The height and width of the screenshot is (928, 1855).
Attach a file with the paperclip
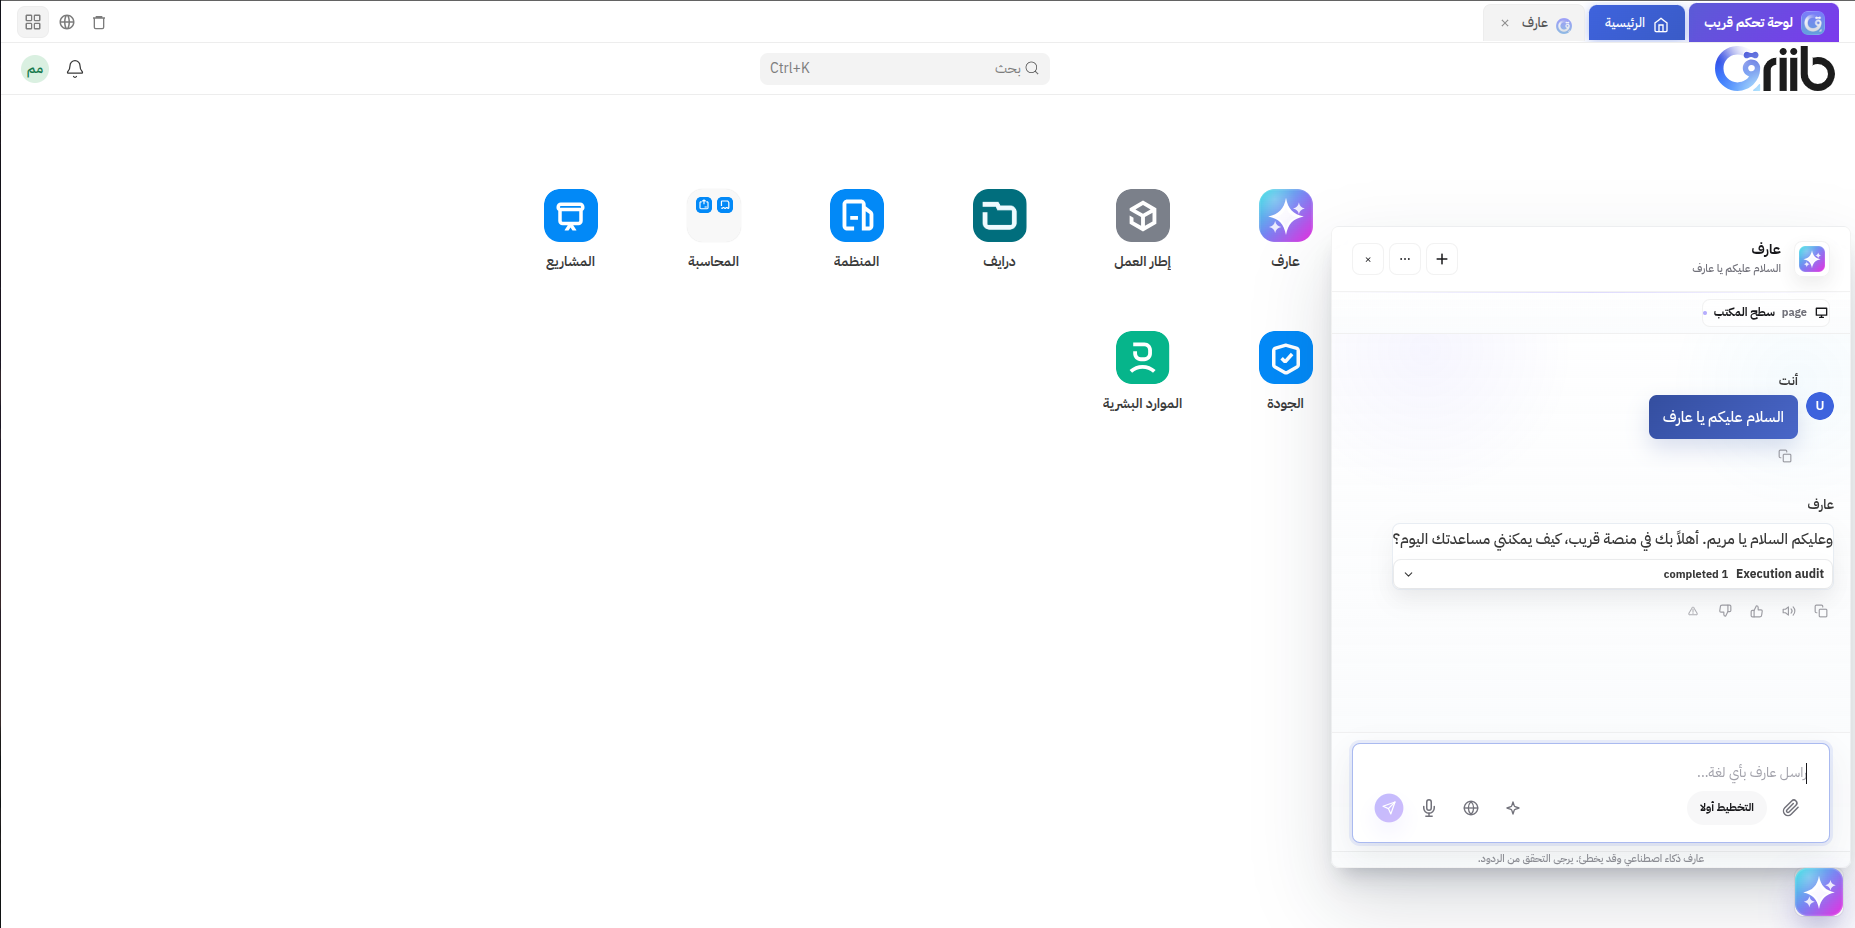1791,808
